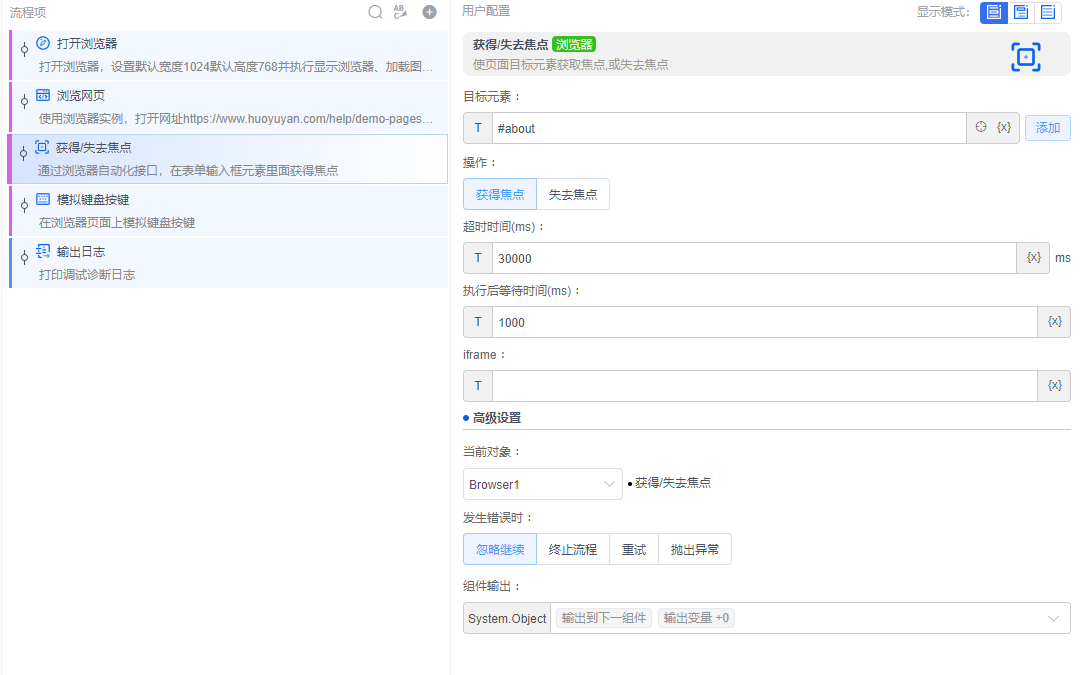Click the {x} variable icon next to timeout field
1083x675 pixels.
coord(1032,257)
